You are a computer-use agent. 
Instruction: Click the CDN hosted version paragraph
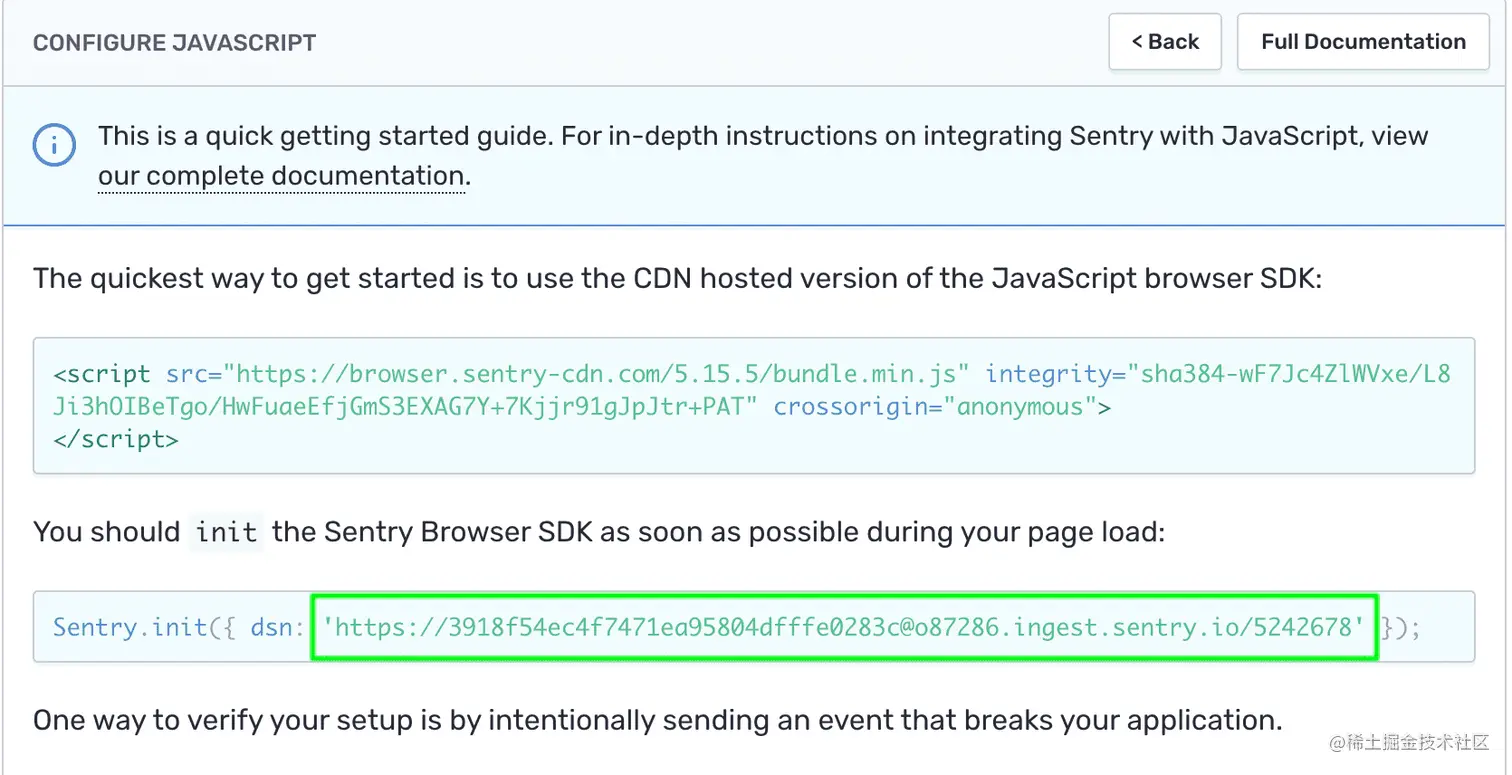677,278
